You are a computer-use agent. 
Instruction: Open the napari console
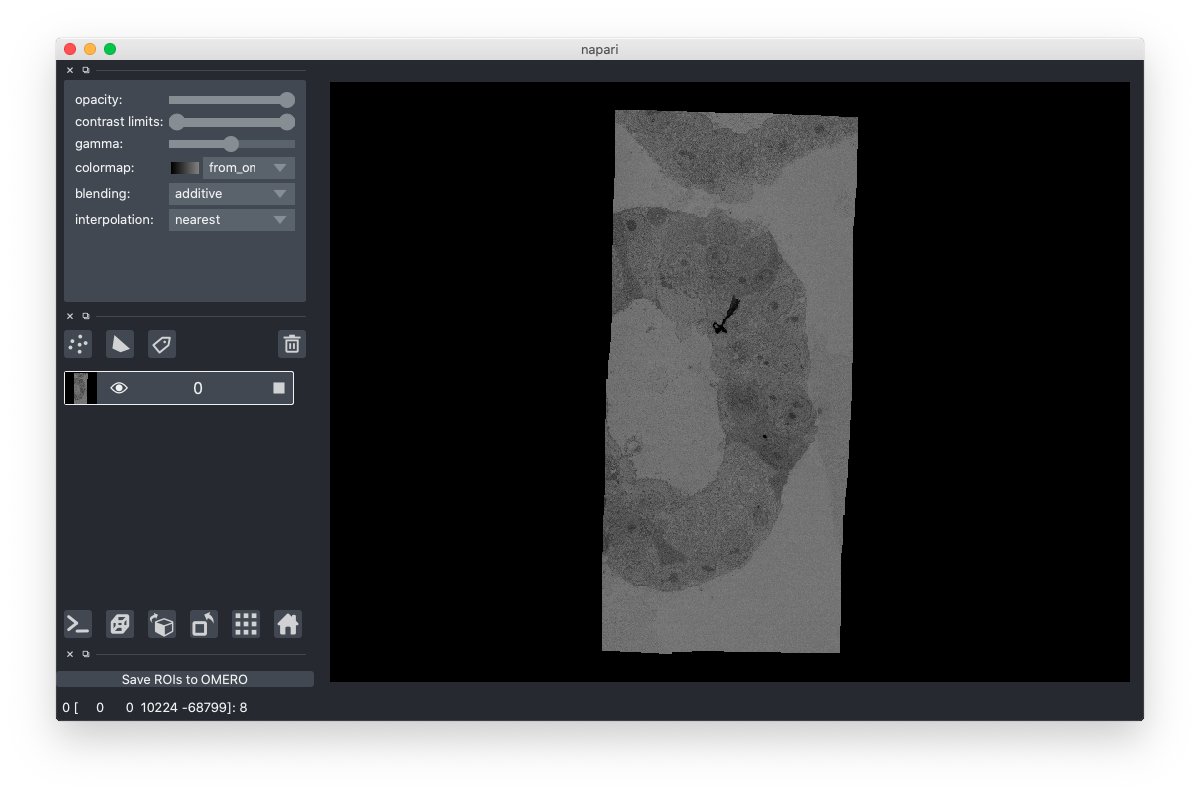coord(78,624)
